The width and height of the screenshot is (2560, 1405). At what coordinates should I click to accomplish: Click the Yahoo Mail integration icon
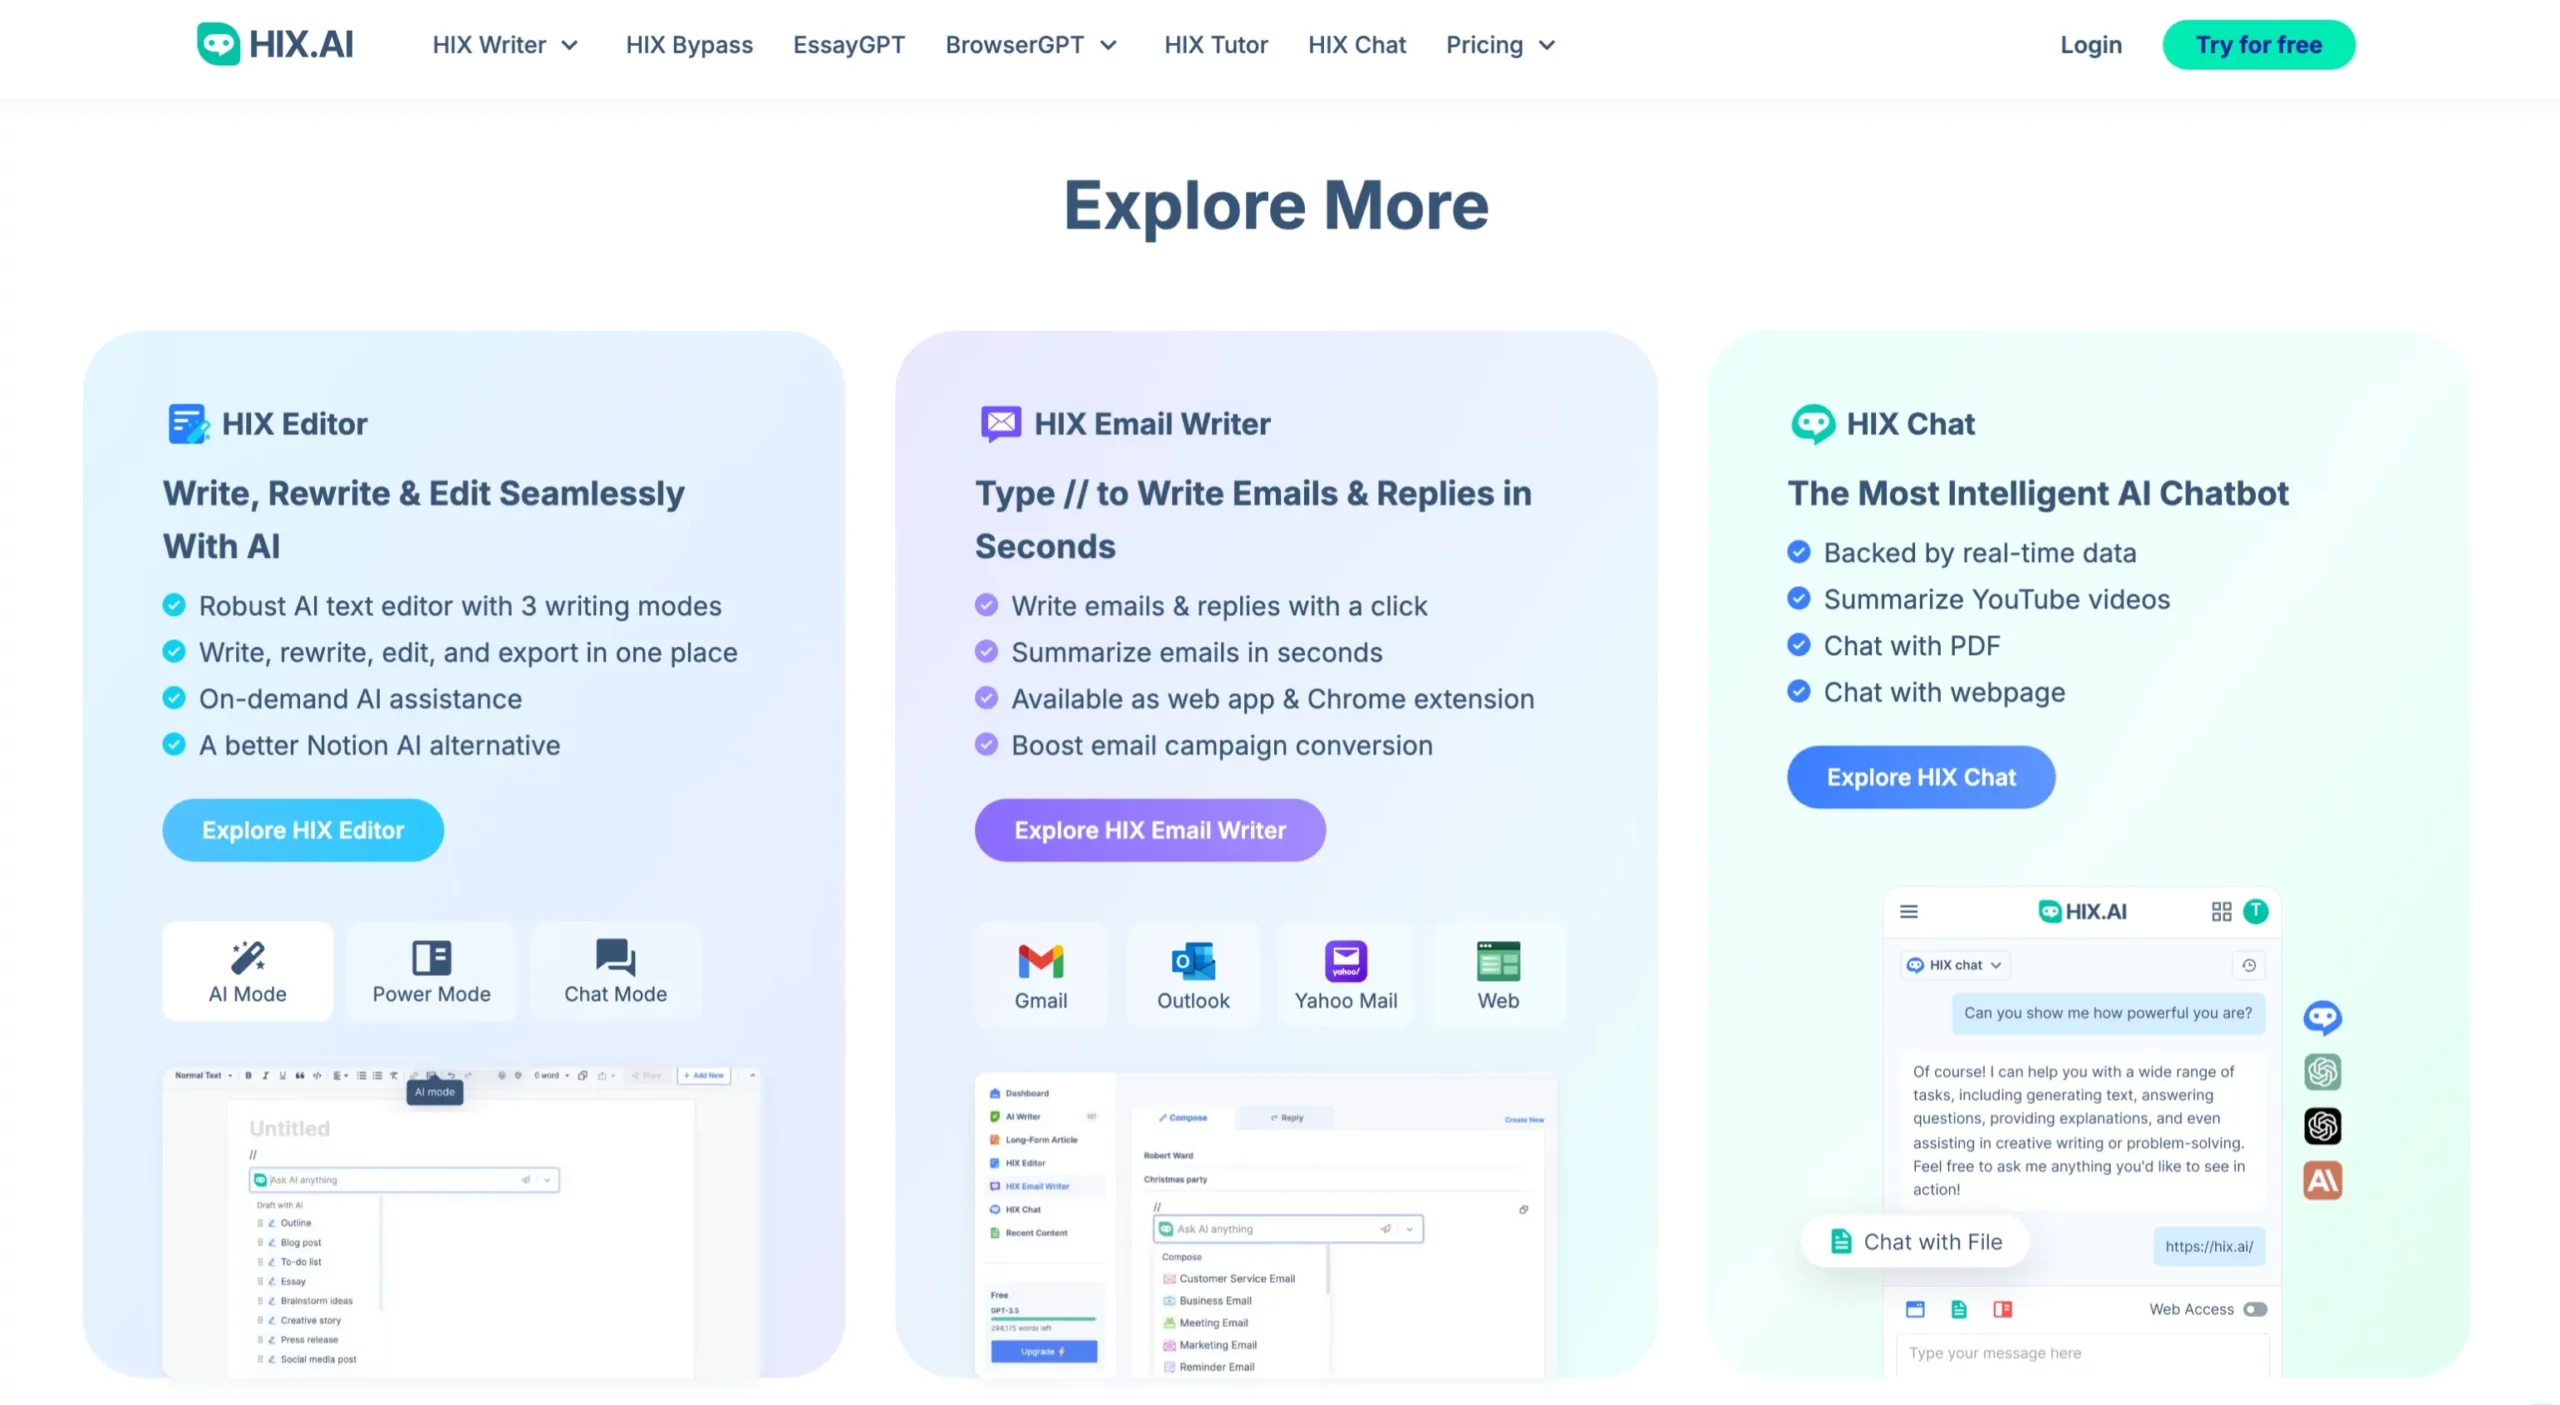point(1346,972)
